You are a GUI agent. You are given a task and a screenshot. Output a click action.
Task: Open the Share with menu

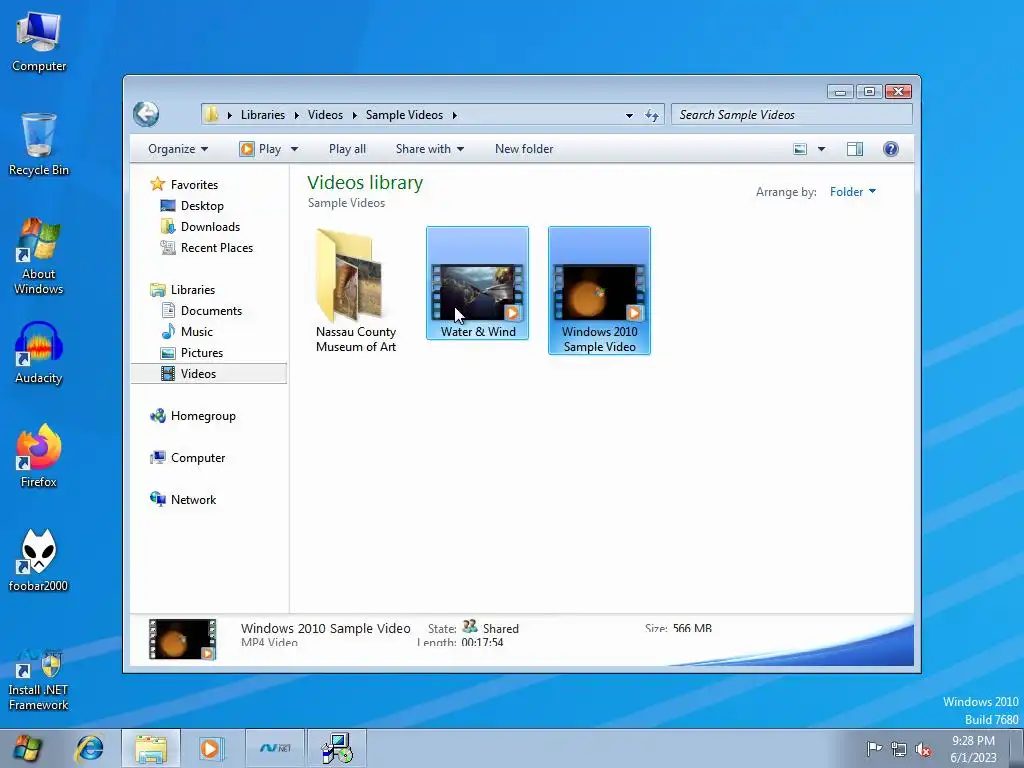tap(430, 149)
